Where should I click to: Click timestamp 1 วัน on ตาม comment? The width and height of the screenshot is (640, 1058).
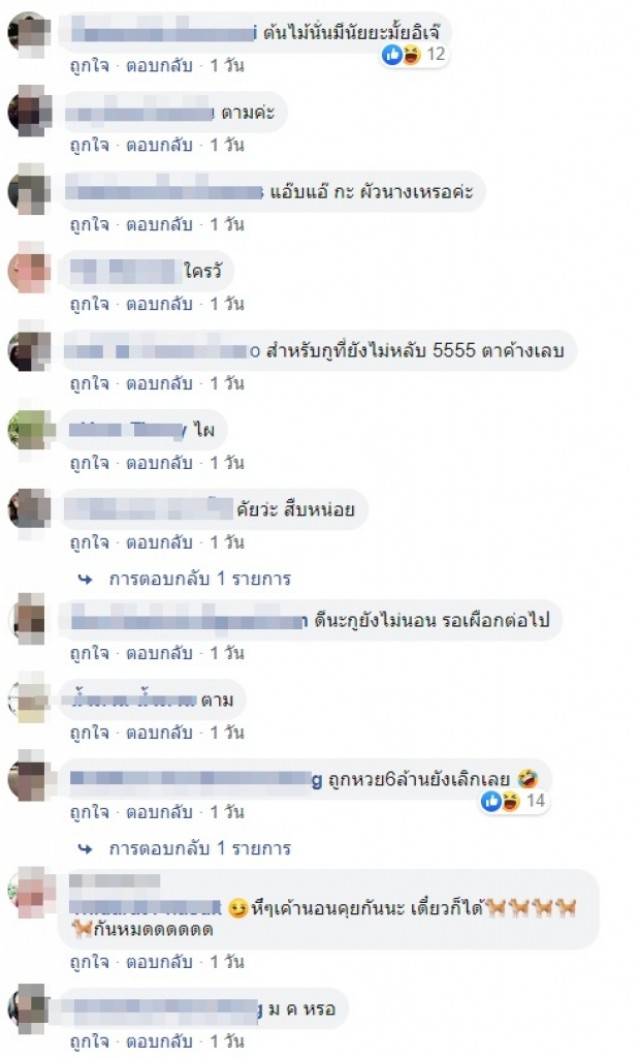[x=227, y=733]
